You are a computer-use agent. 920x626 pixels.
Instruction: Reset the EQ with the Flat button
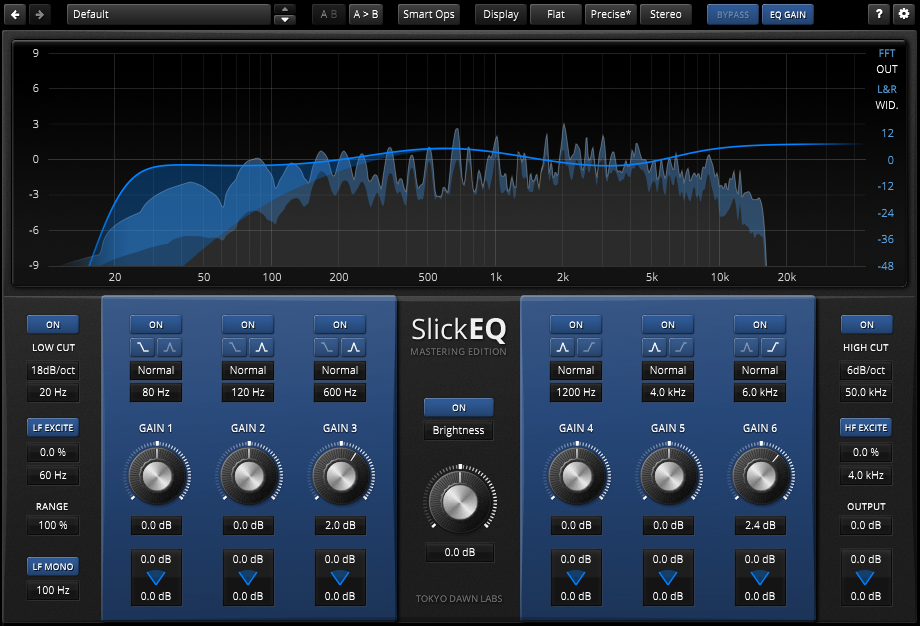click(x=555, y=14)
